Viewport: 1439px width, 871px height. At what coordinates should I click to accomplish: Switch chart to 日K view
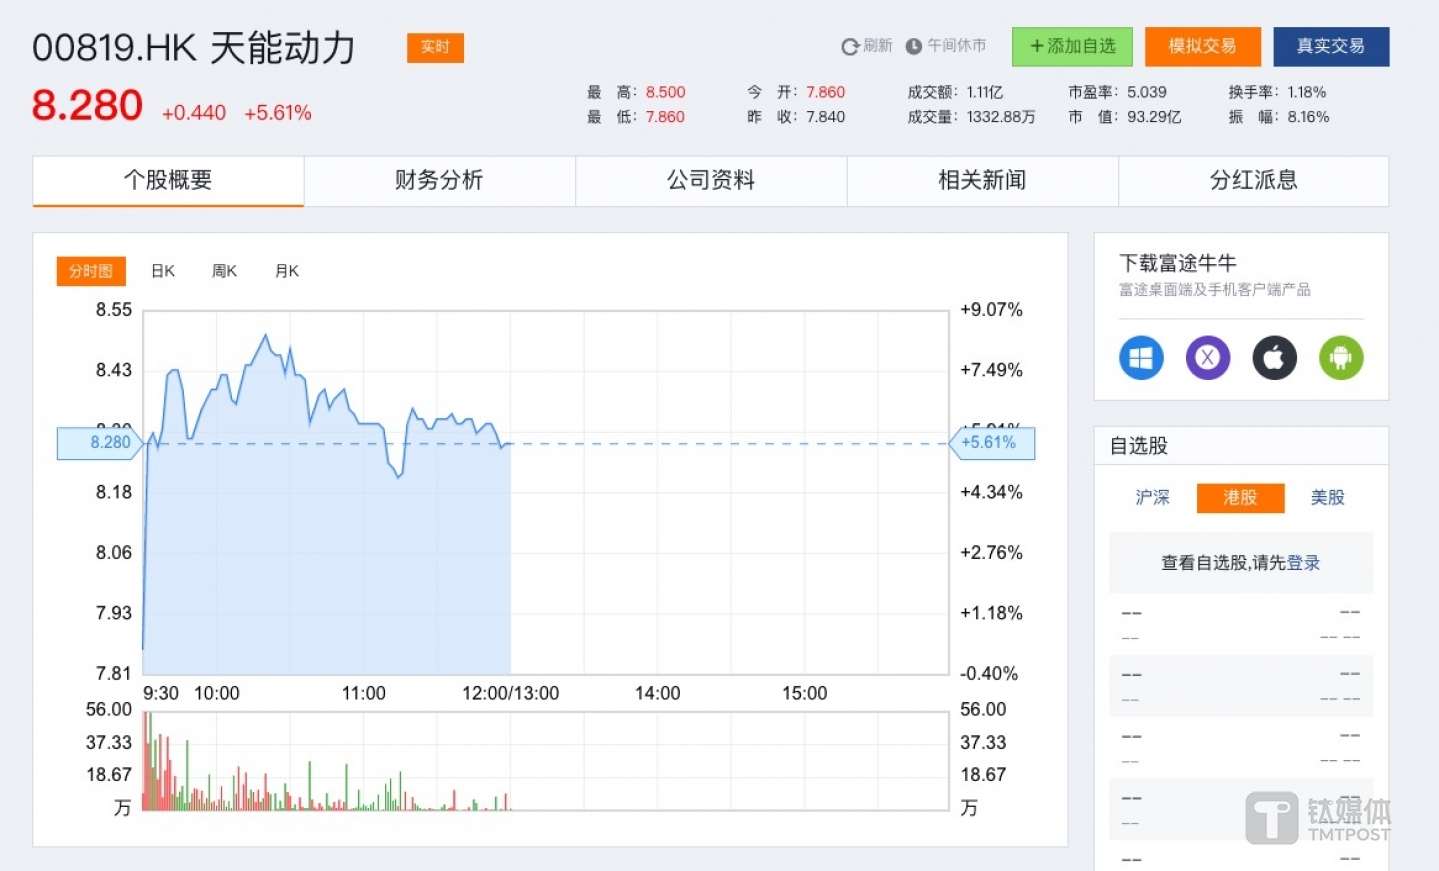point(163,271)
